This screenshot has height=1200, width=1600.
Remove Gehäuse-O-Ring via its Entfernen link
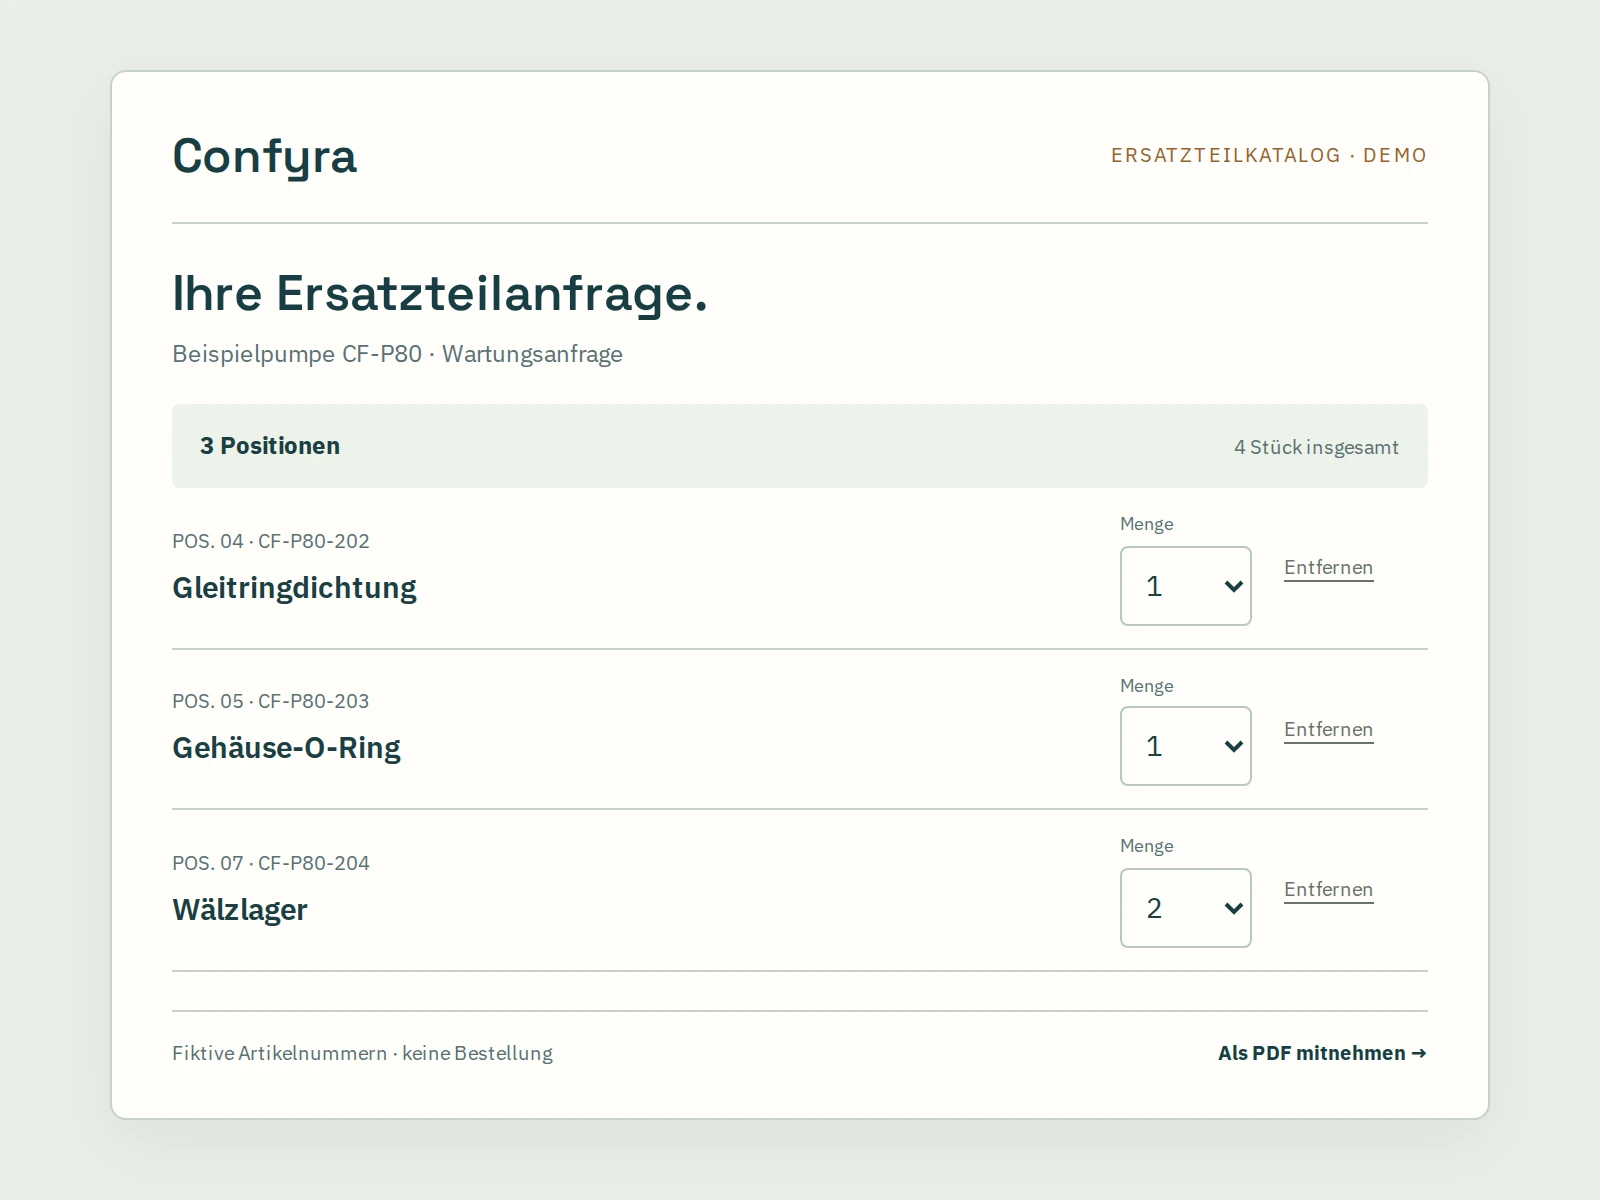tap(1328, 729)
